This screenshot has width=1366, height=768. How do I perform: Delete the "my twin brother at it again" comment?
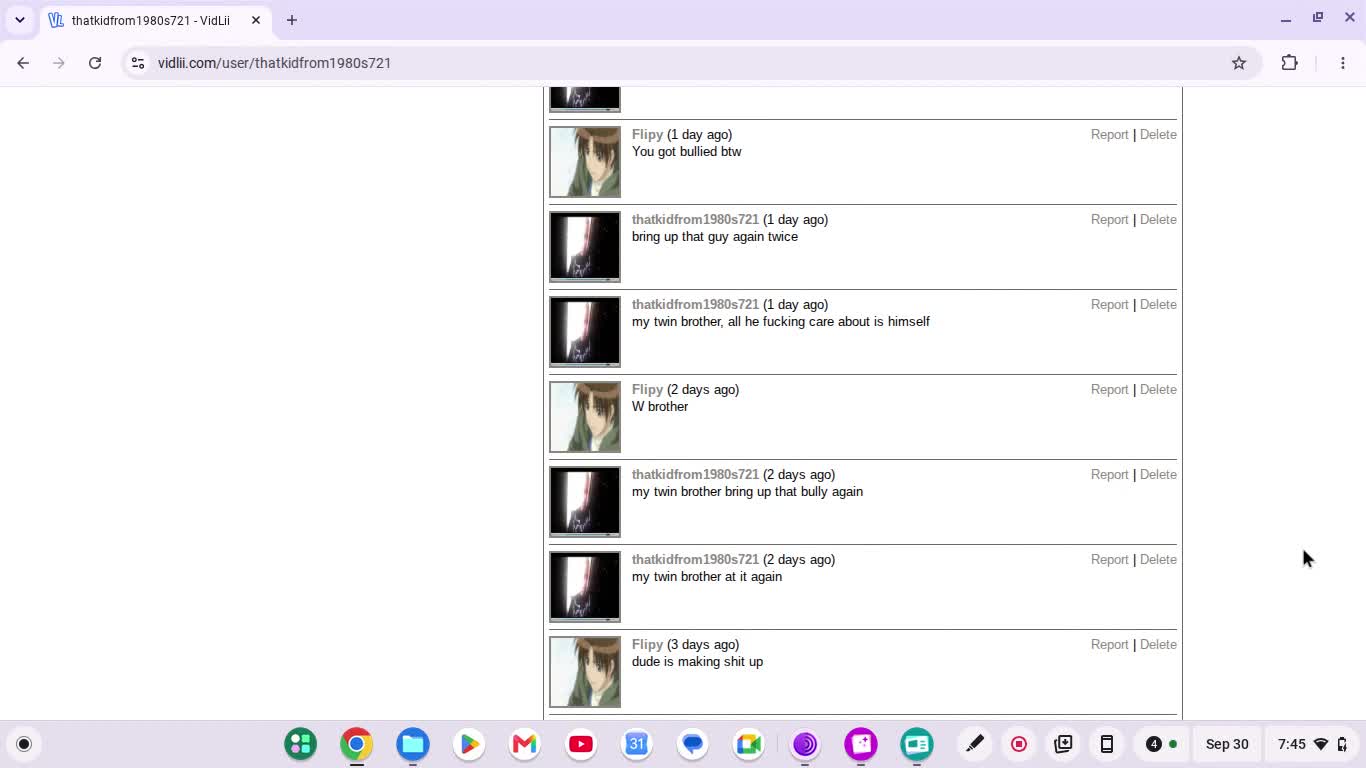pos(1158,560)
